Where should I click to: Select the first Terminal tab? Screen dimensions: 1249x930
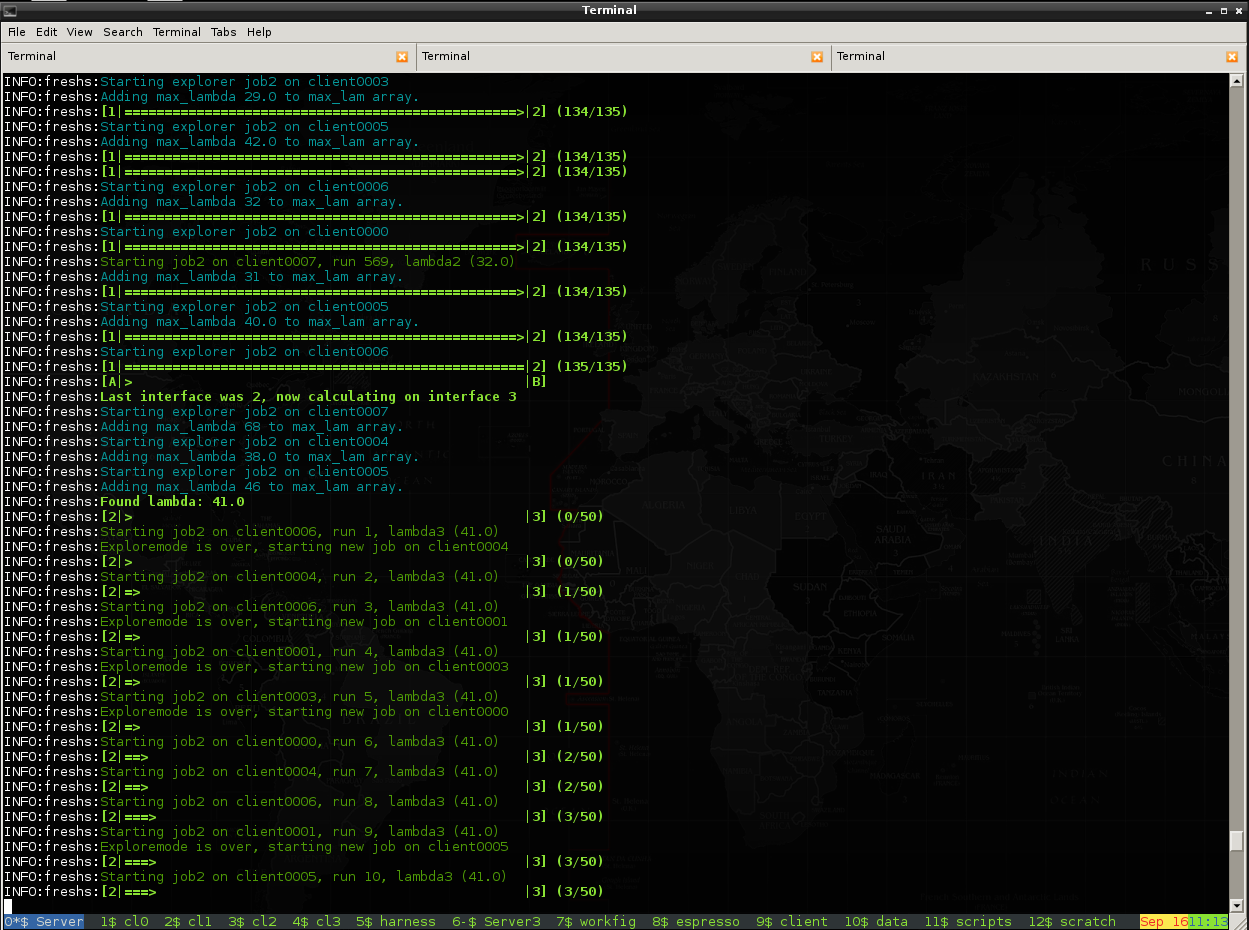[x=32, y=57]
